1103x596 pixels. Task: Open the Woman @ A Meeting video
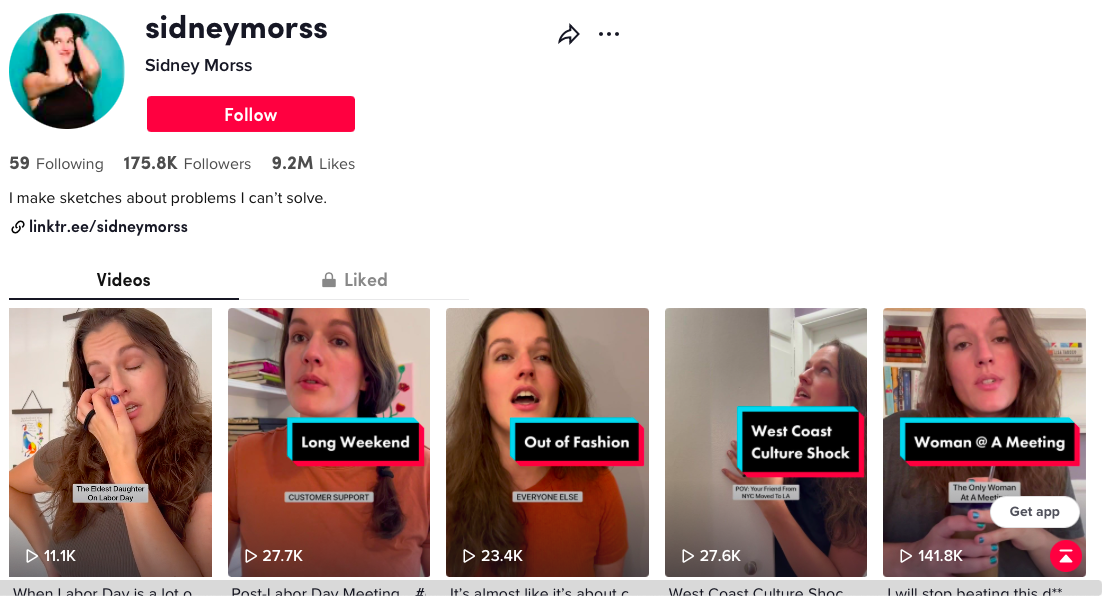coord(984,442)
